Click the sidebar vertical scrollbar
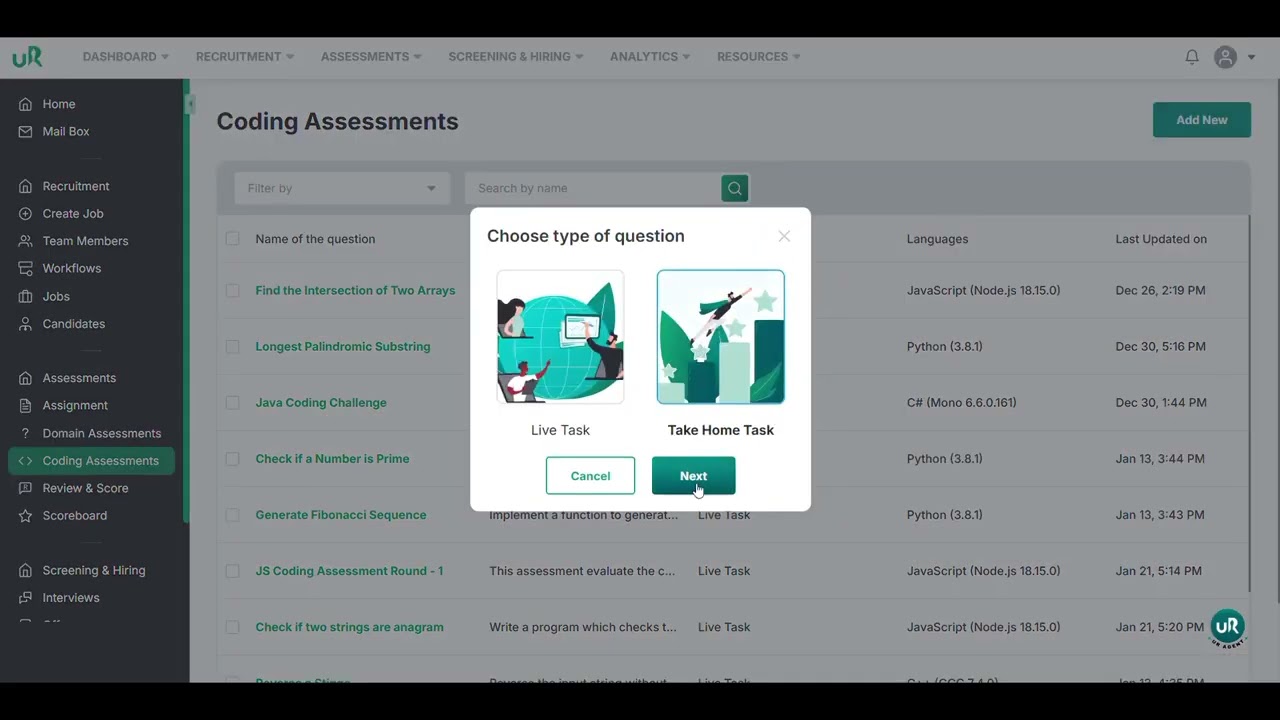 click(185, 300)
